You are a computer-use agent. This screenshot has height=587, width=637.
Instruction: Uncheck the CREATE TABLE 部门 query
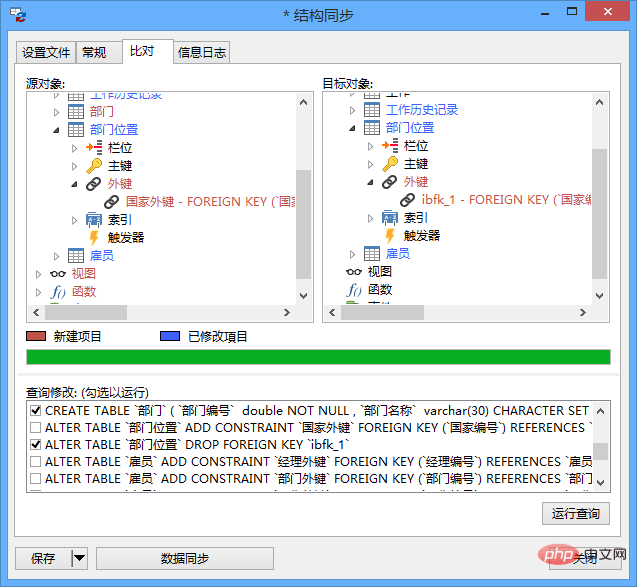click(x=36, y=411)
